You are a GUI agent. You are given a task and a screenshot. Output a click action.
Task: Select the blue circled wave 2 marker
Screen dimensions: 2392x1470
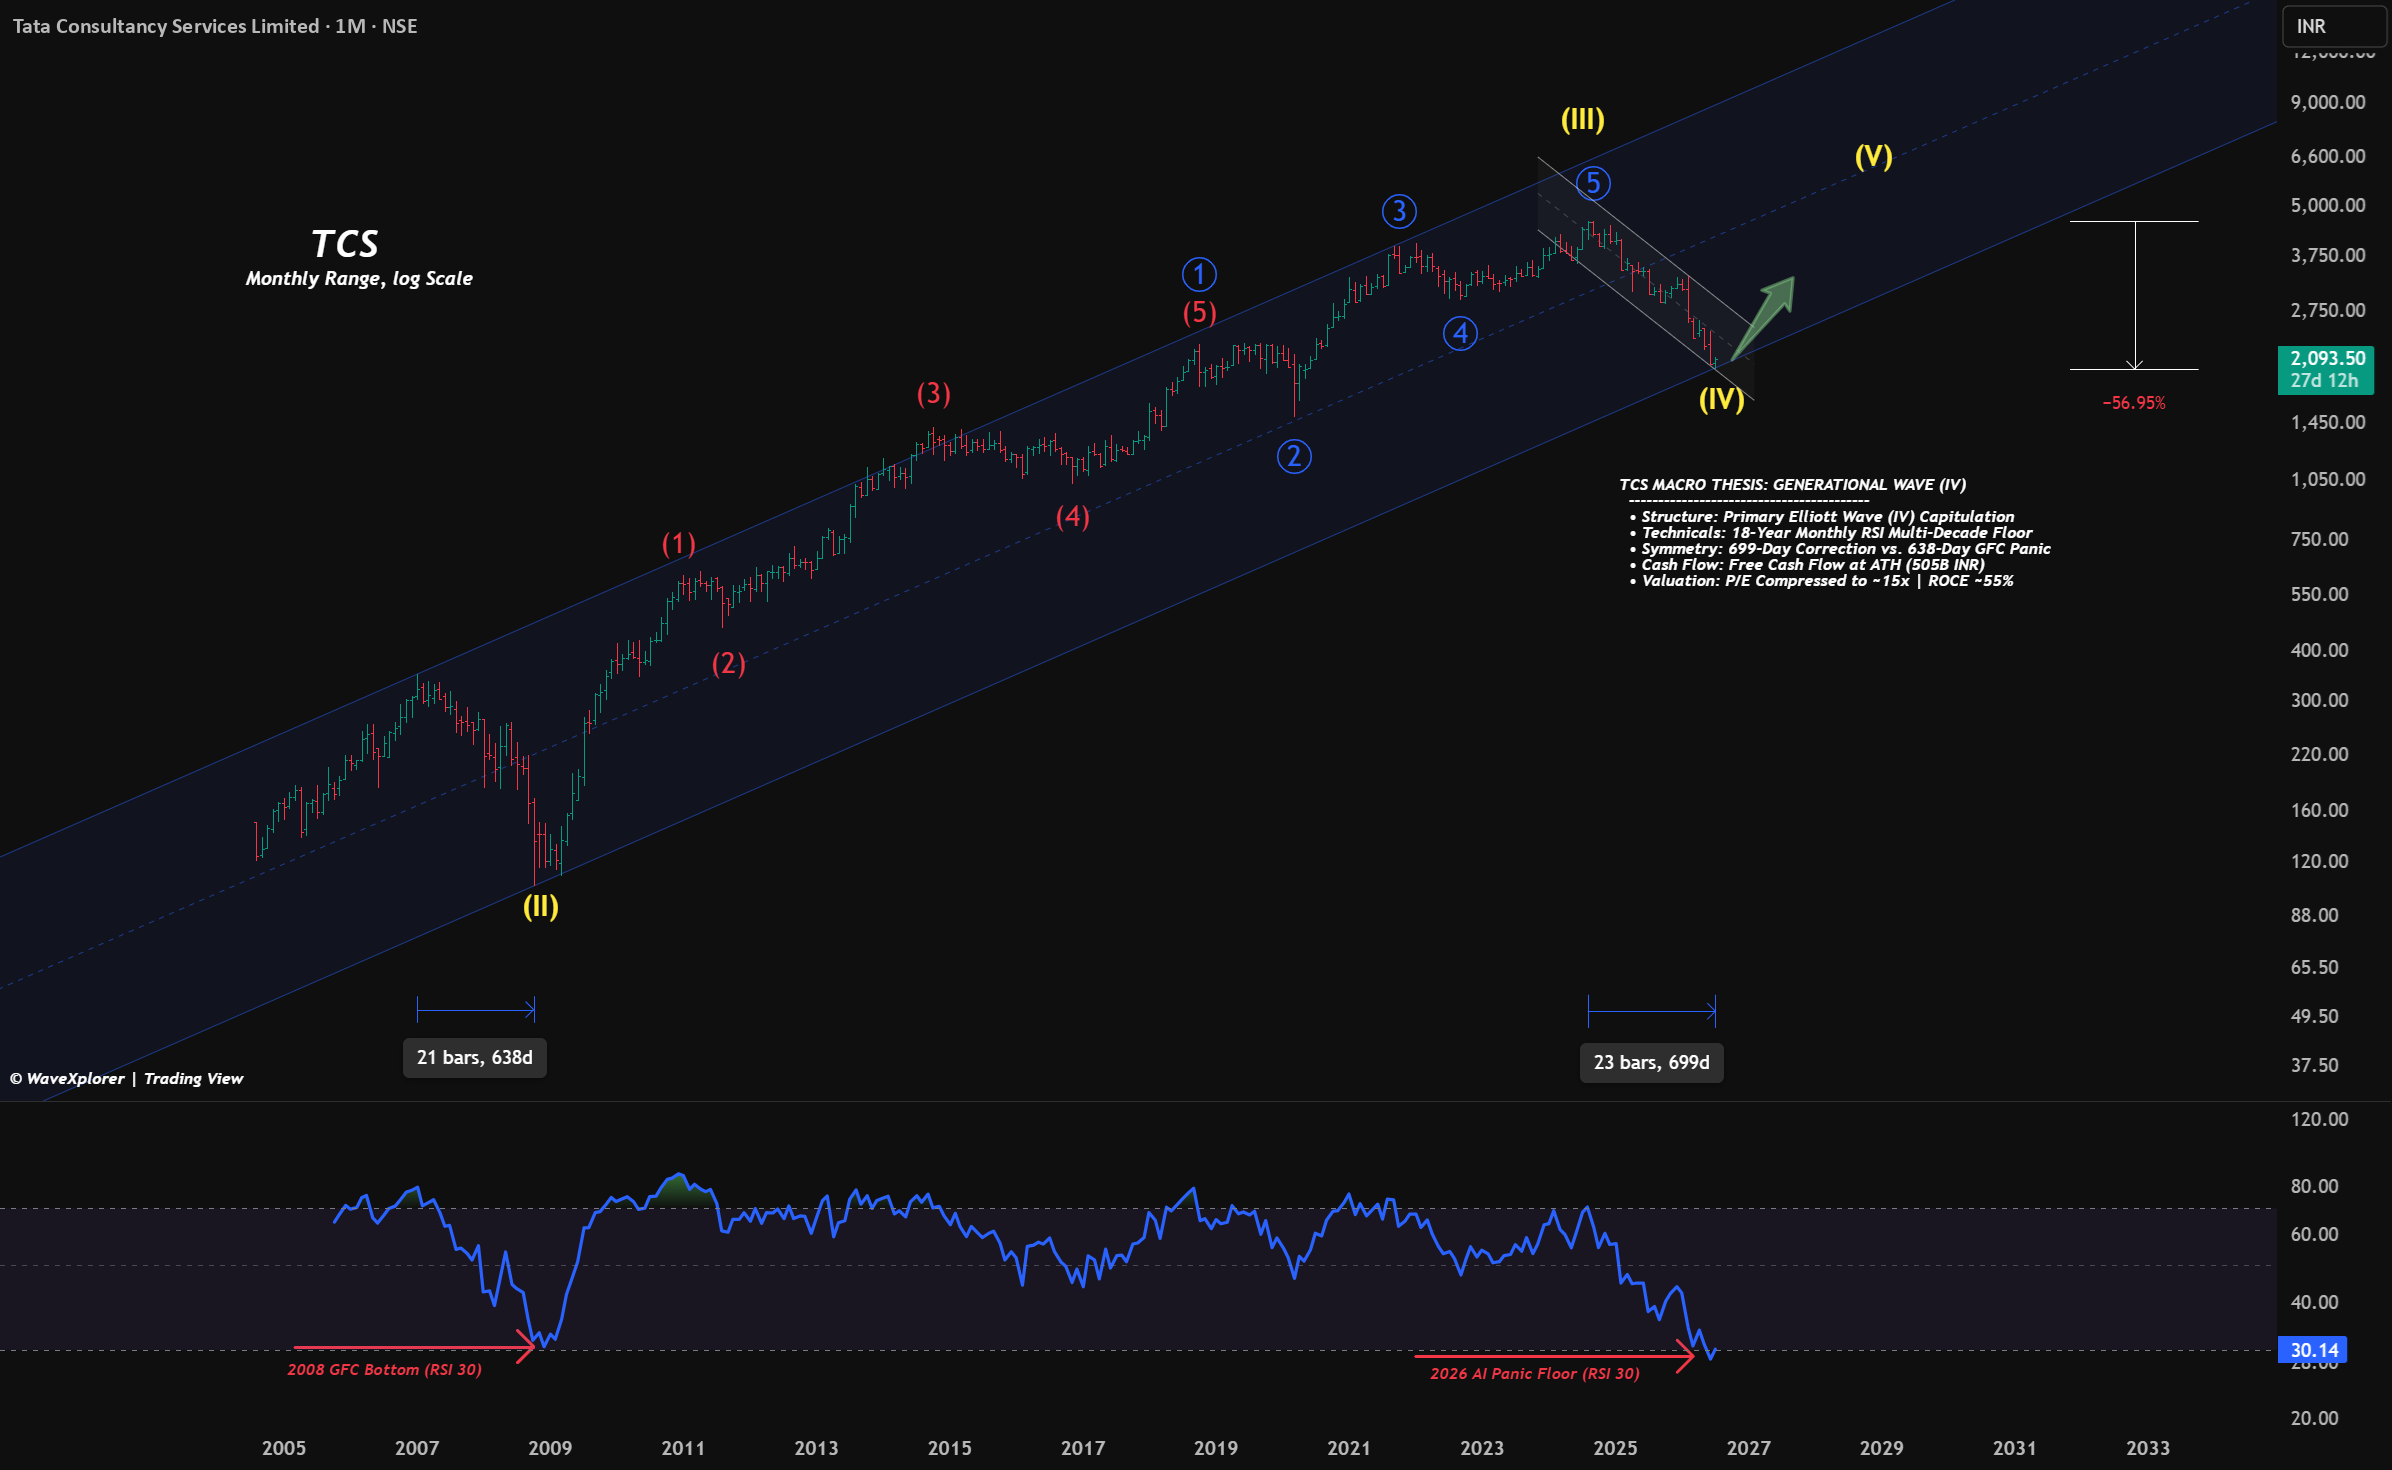1294,457
